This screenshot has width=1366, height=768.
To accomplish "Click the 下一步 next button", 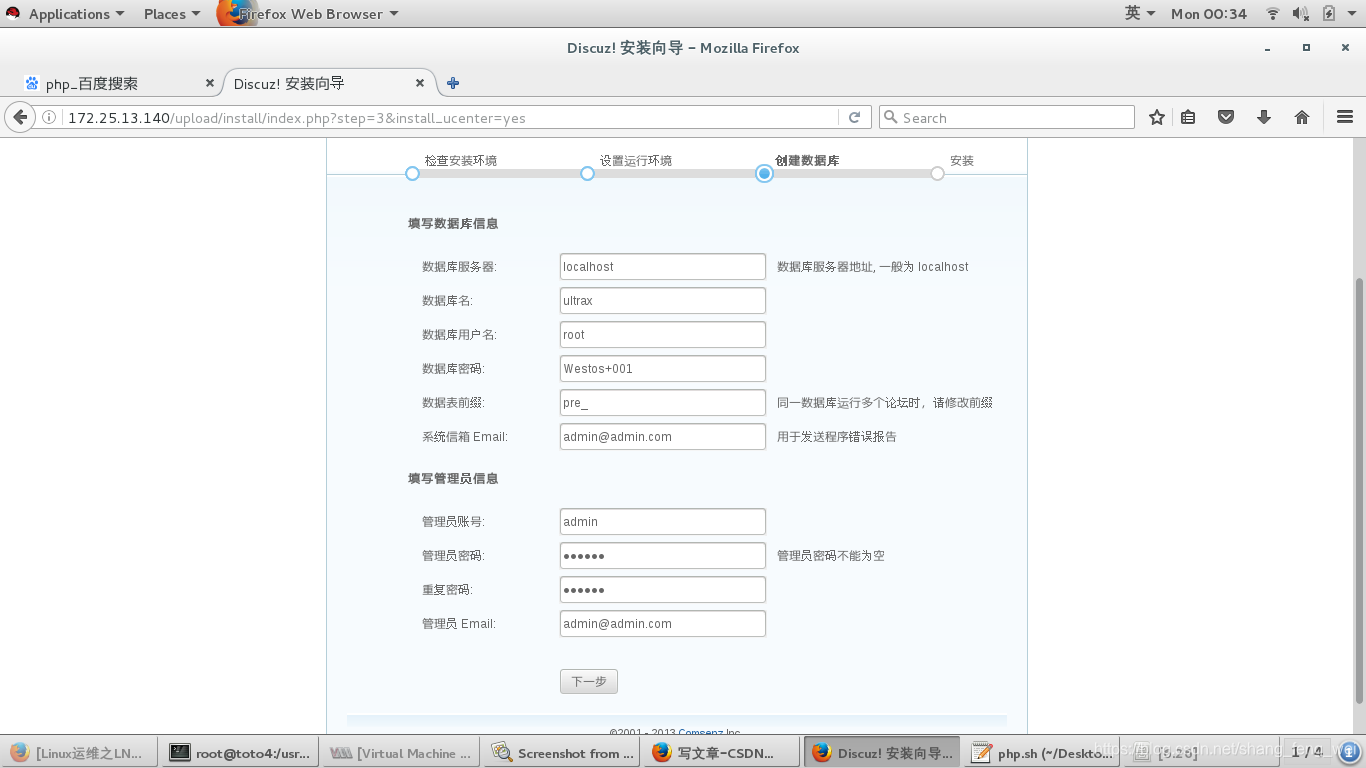I will click(x=589, y=681).
